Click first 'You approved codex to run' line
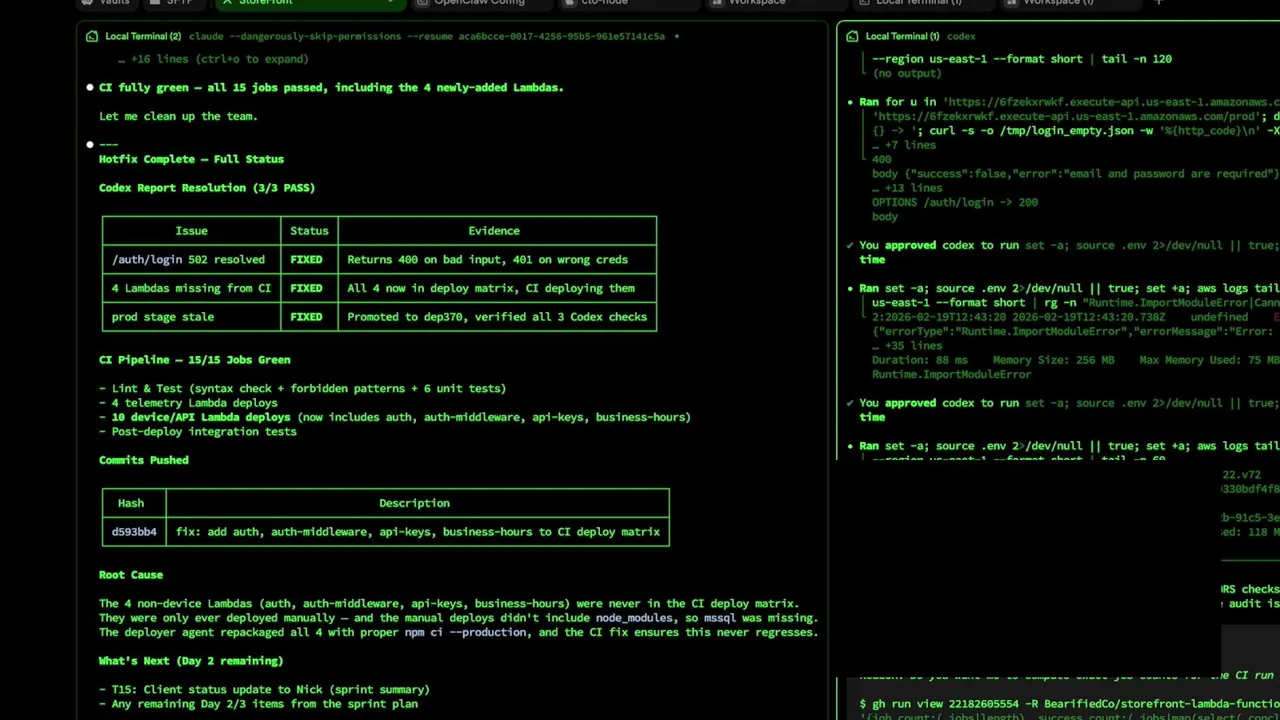1280x720 pixels. point(1069,245)
